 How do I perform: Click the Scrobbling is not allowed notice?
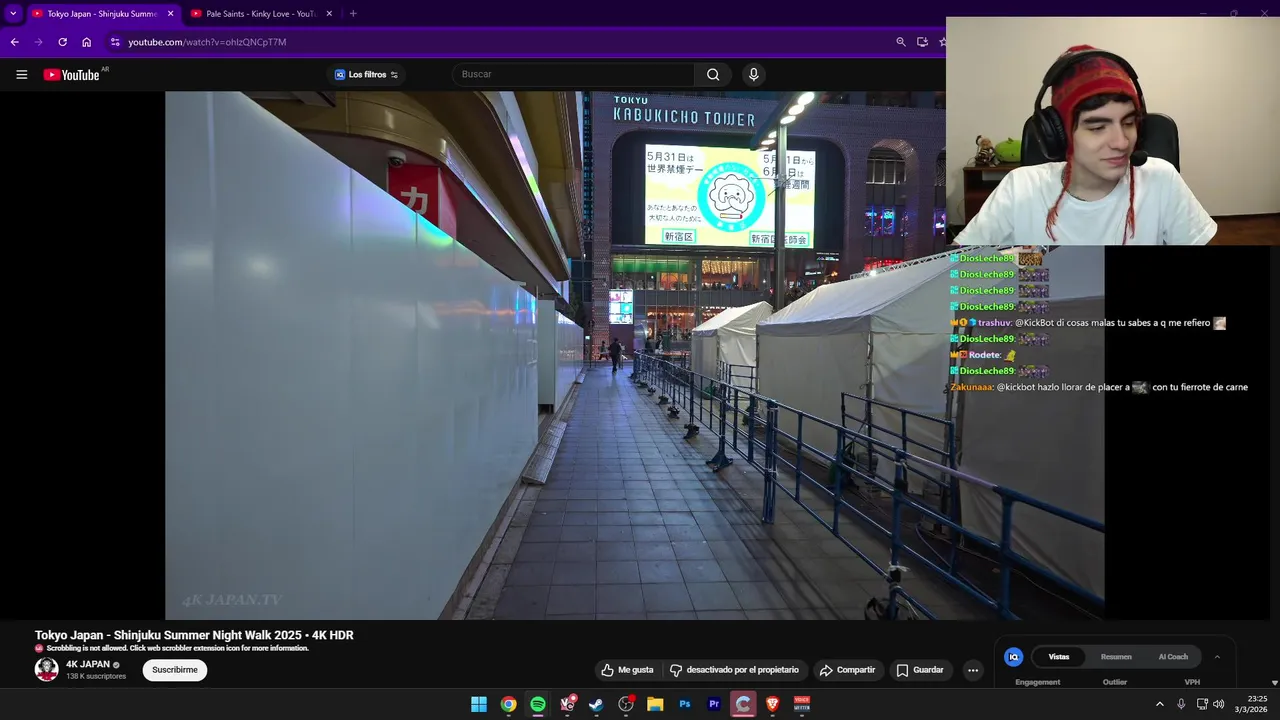click(x=177, y=648)
